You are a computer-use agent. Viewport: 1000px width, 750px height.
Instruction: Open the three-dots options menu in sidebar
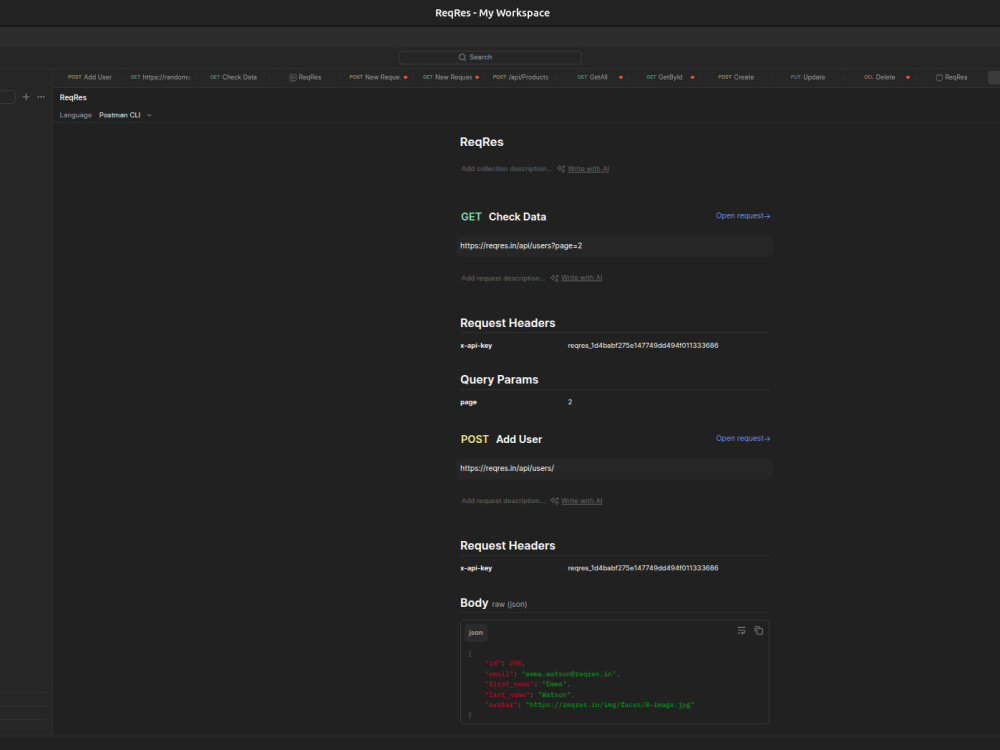41,97
